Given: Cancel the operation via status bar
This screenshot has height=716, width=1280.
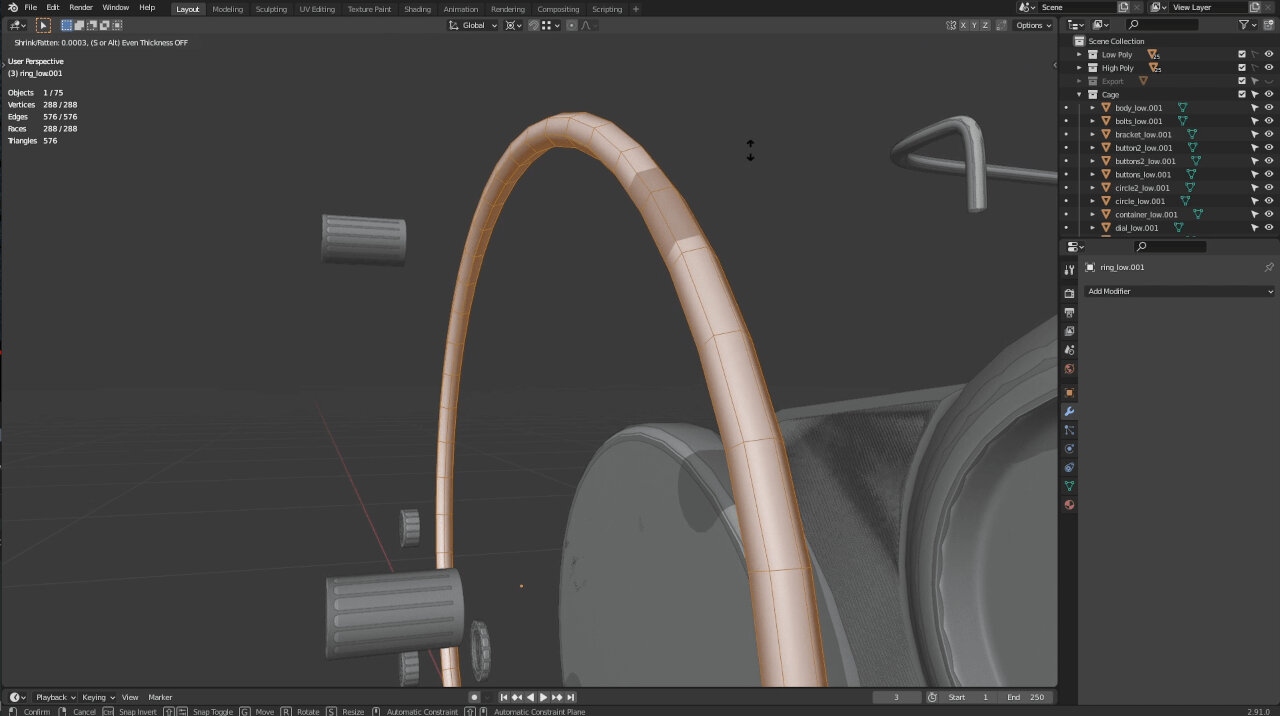Looking at the screenshot, I should [x=84, y=711].
